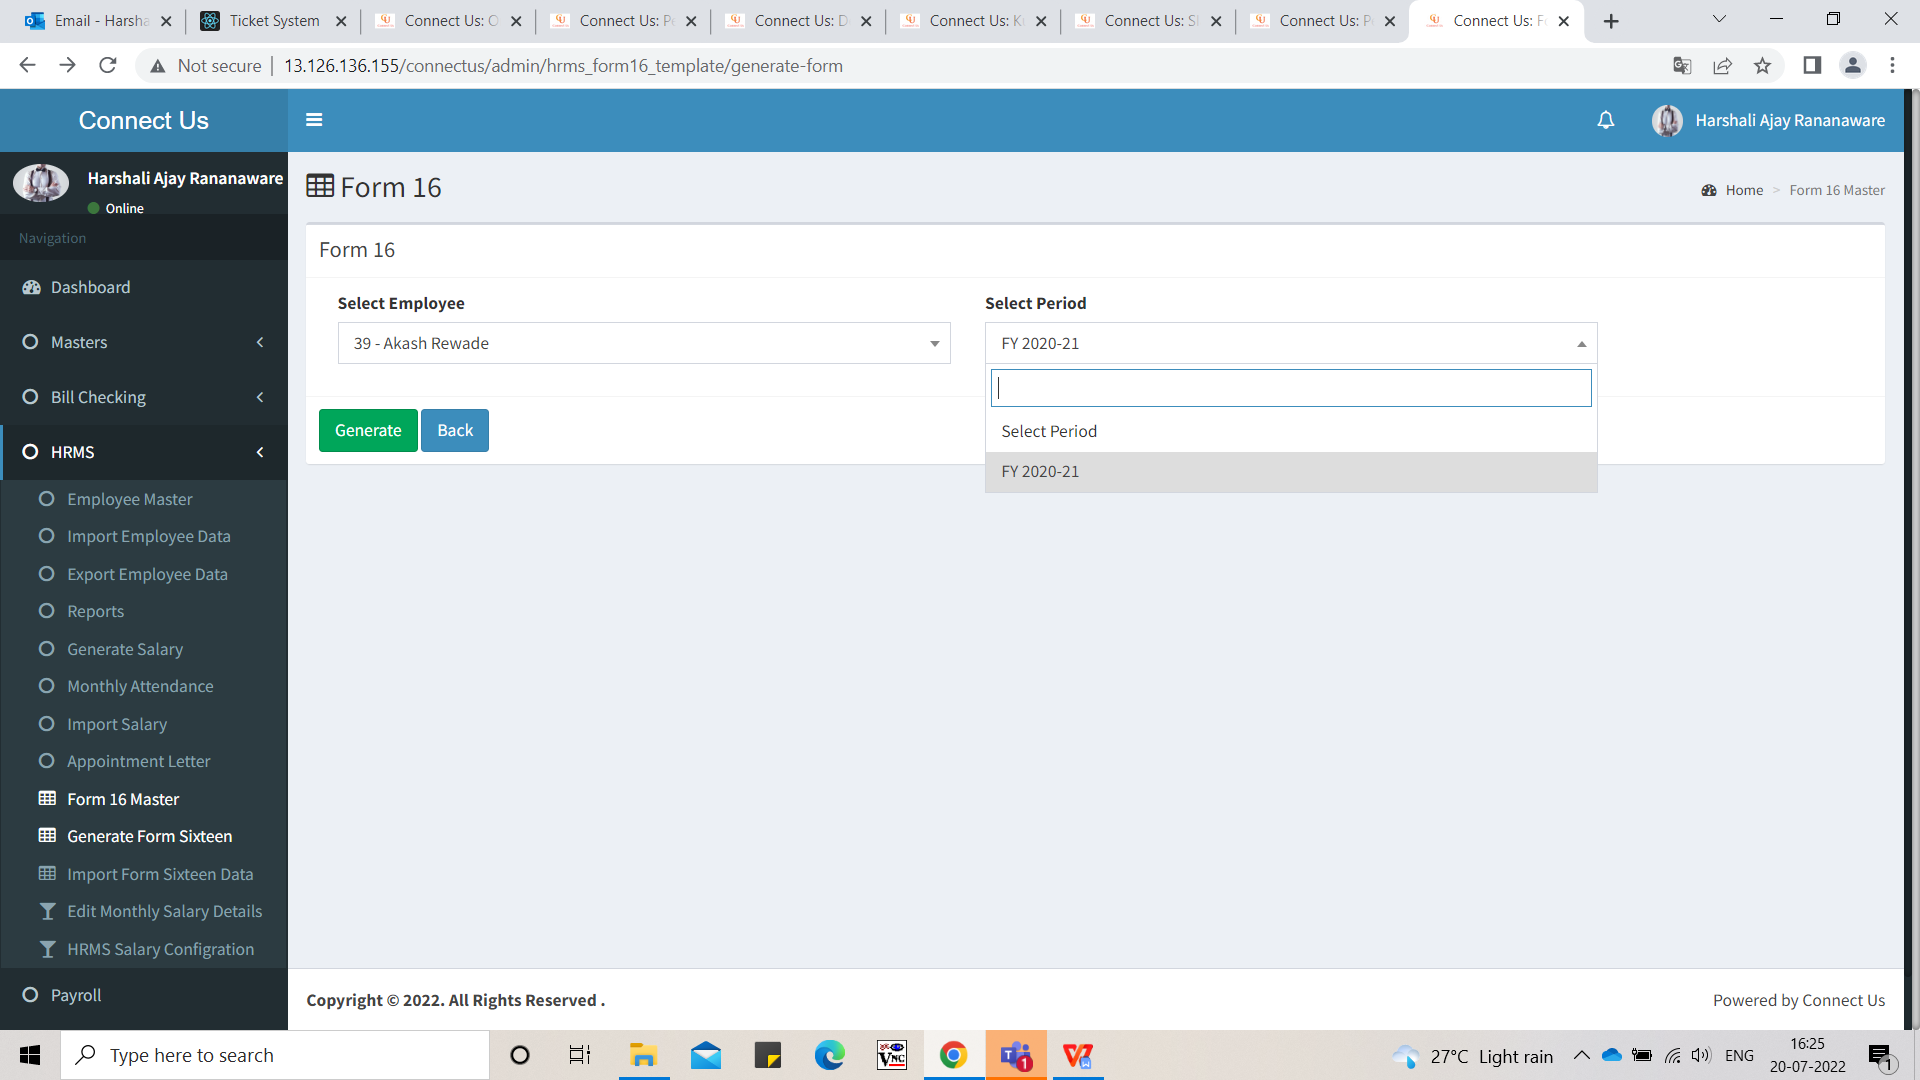Click the Harshali Ajay Rananaware header name
The height and width of the screenshot is (1080, 1920).
pyautogui.click(x=1790, y=120)
